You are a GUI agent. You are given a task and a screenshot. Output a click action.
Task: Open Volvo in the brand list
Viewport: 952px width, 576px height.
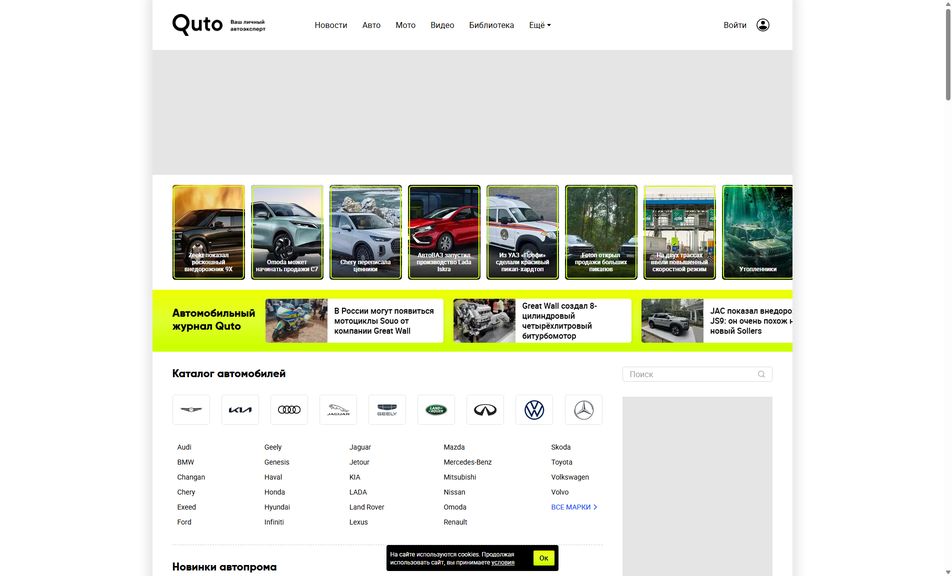(560, 492)
